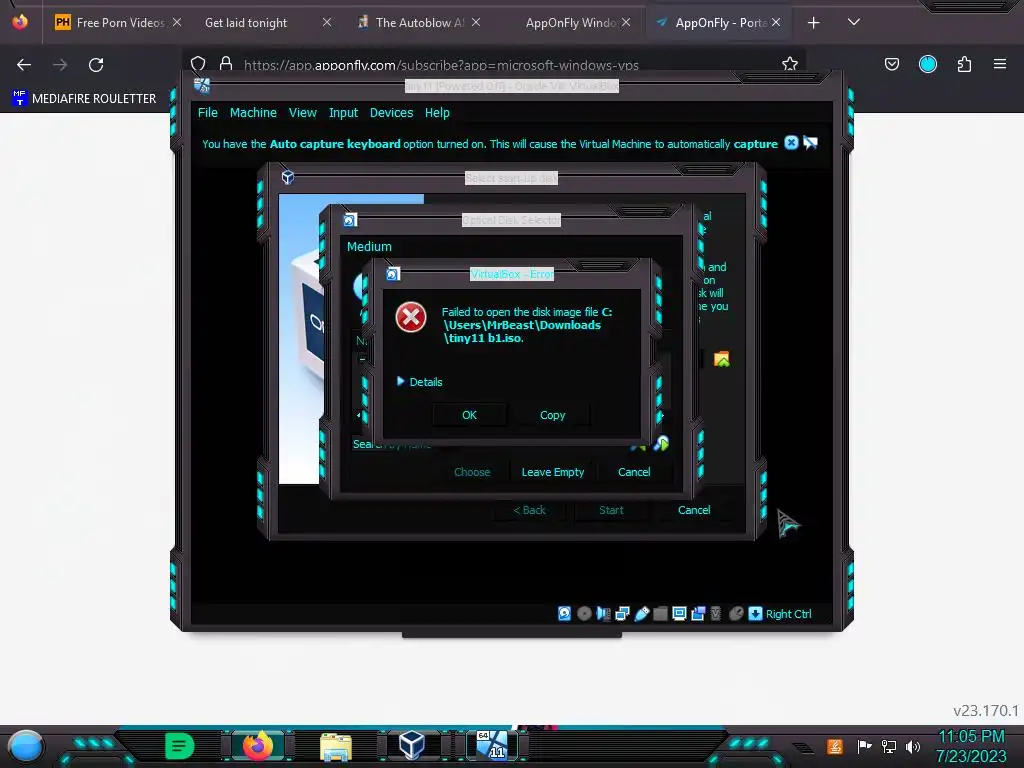Click OK in VirtualBox error dialog
This screenshot has width=1024, height=768.
click(470, 415)
